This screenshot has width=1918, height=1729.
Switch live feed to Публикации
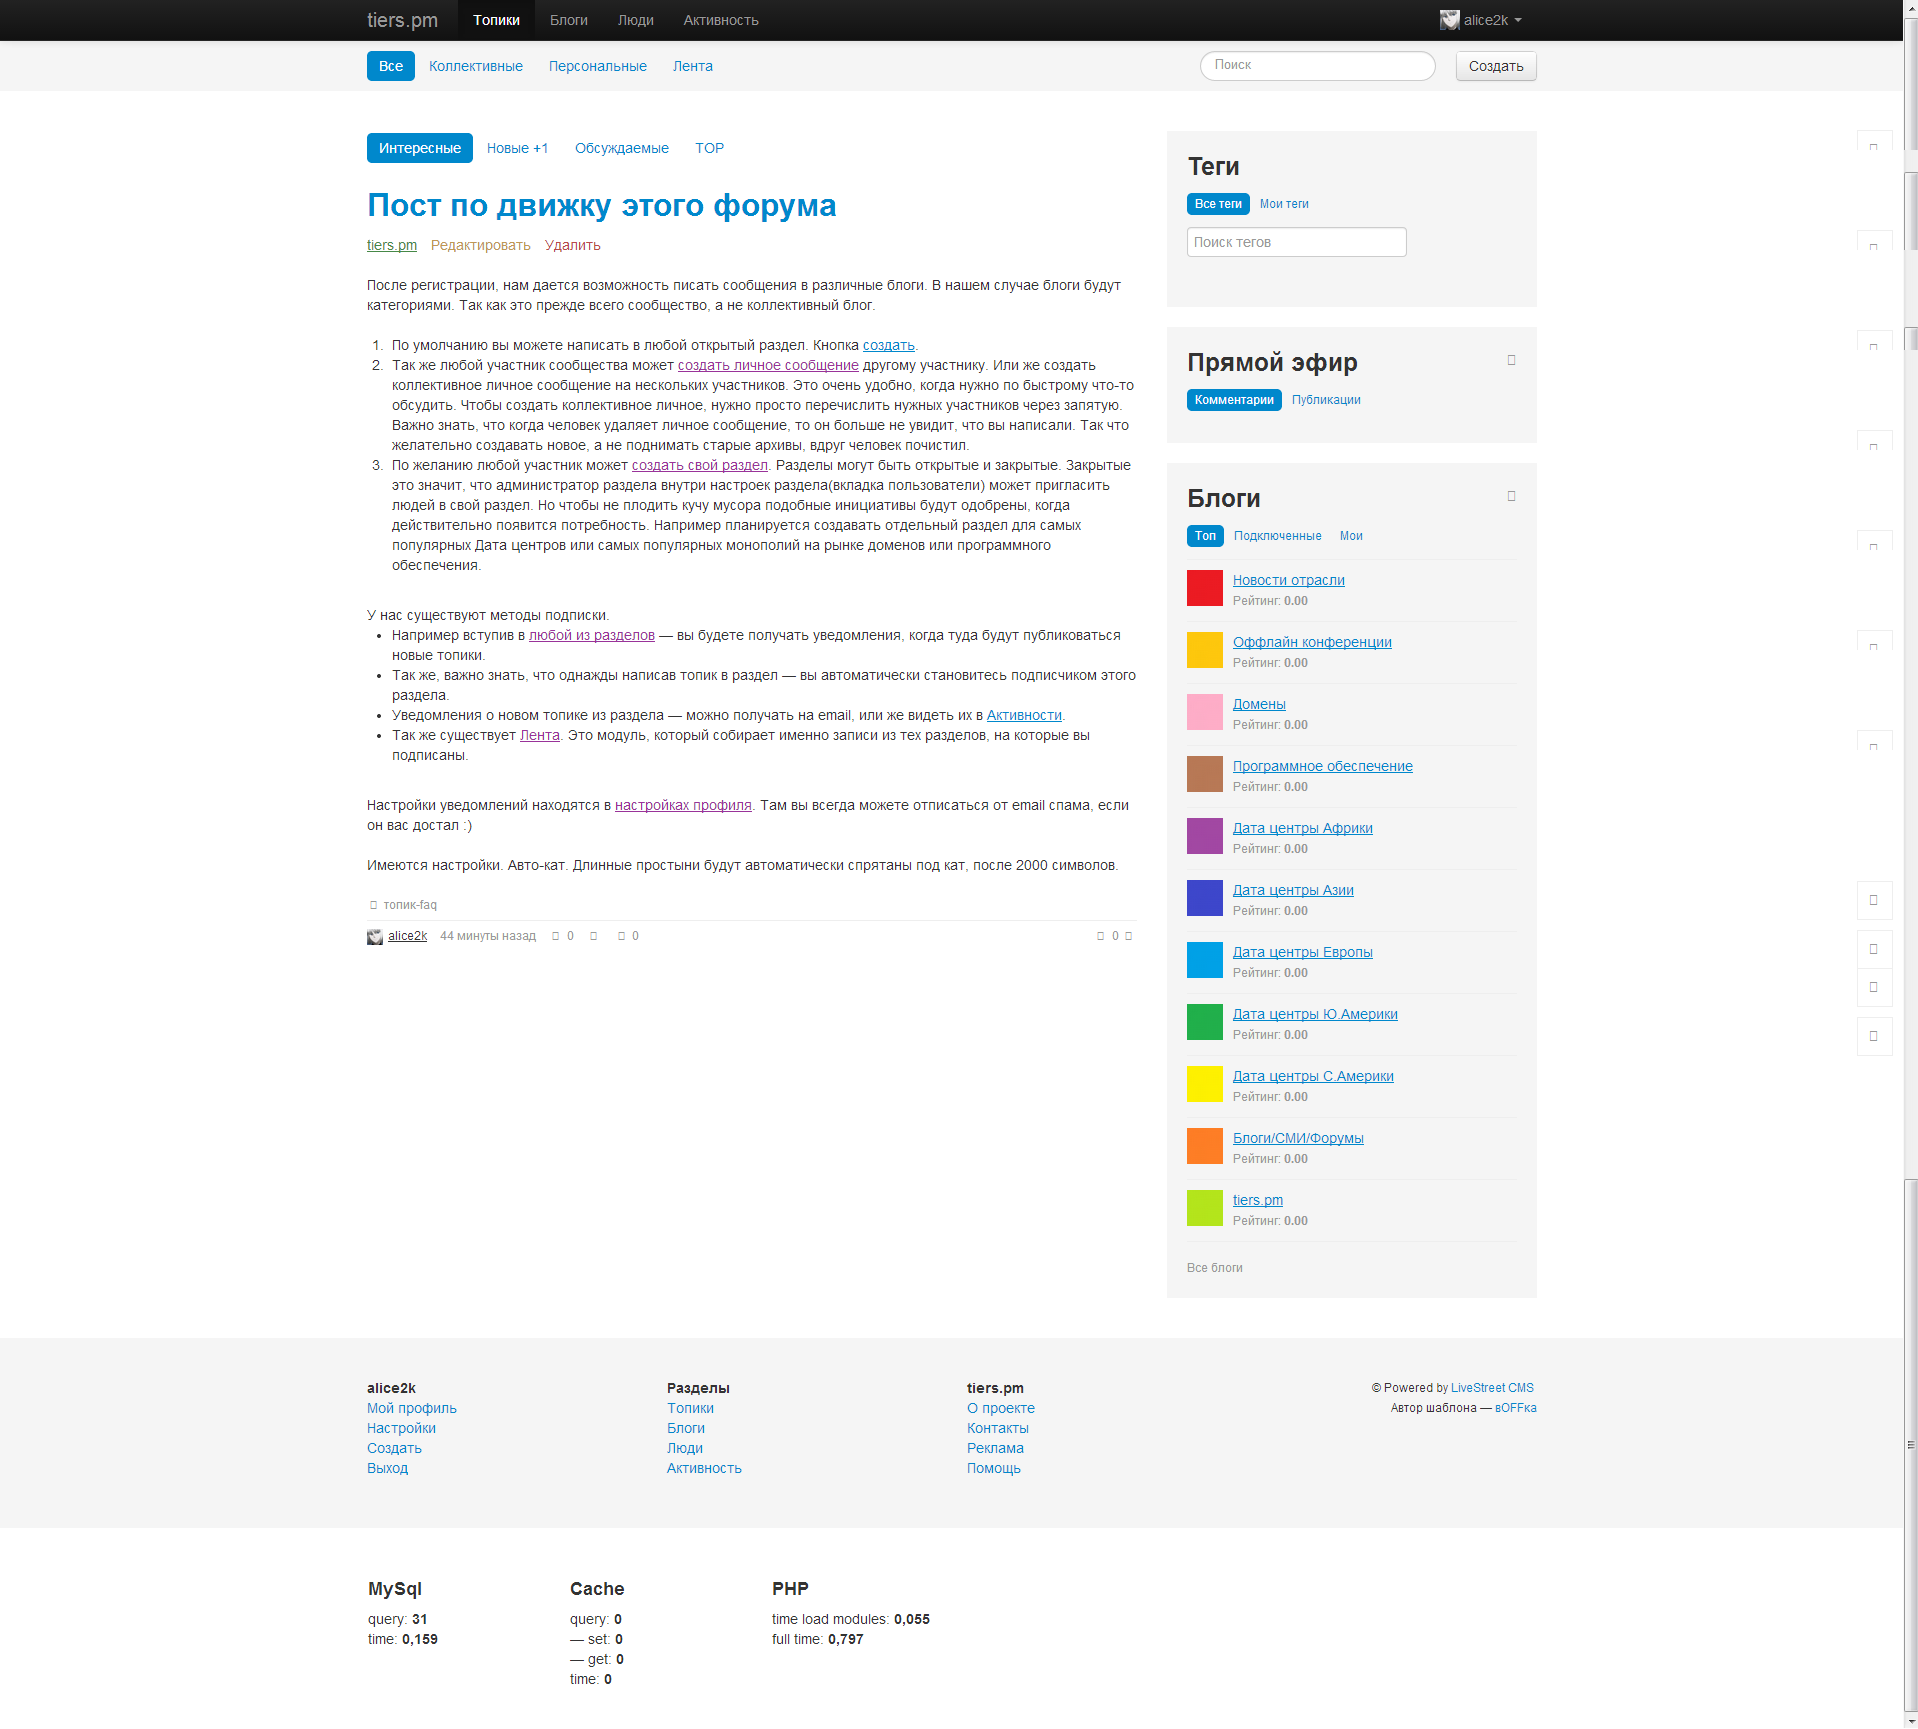1325,400
